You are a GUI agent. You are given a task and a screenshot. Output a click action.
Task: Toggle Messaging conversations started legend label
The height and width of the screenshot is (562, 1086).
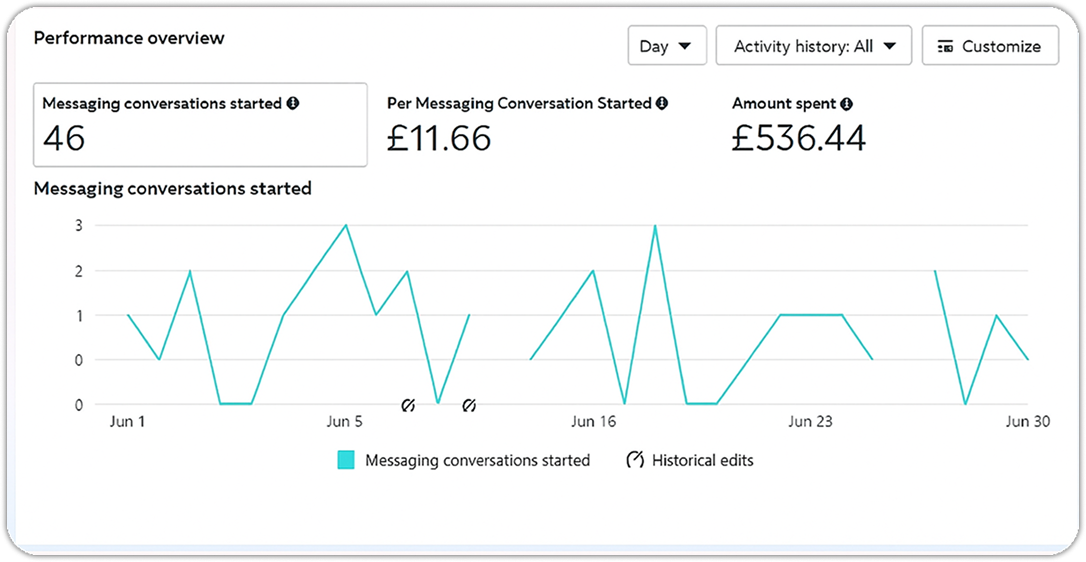477,460
